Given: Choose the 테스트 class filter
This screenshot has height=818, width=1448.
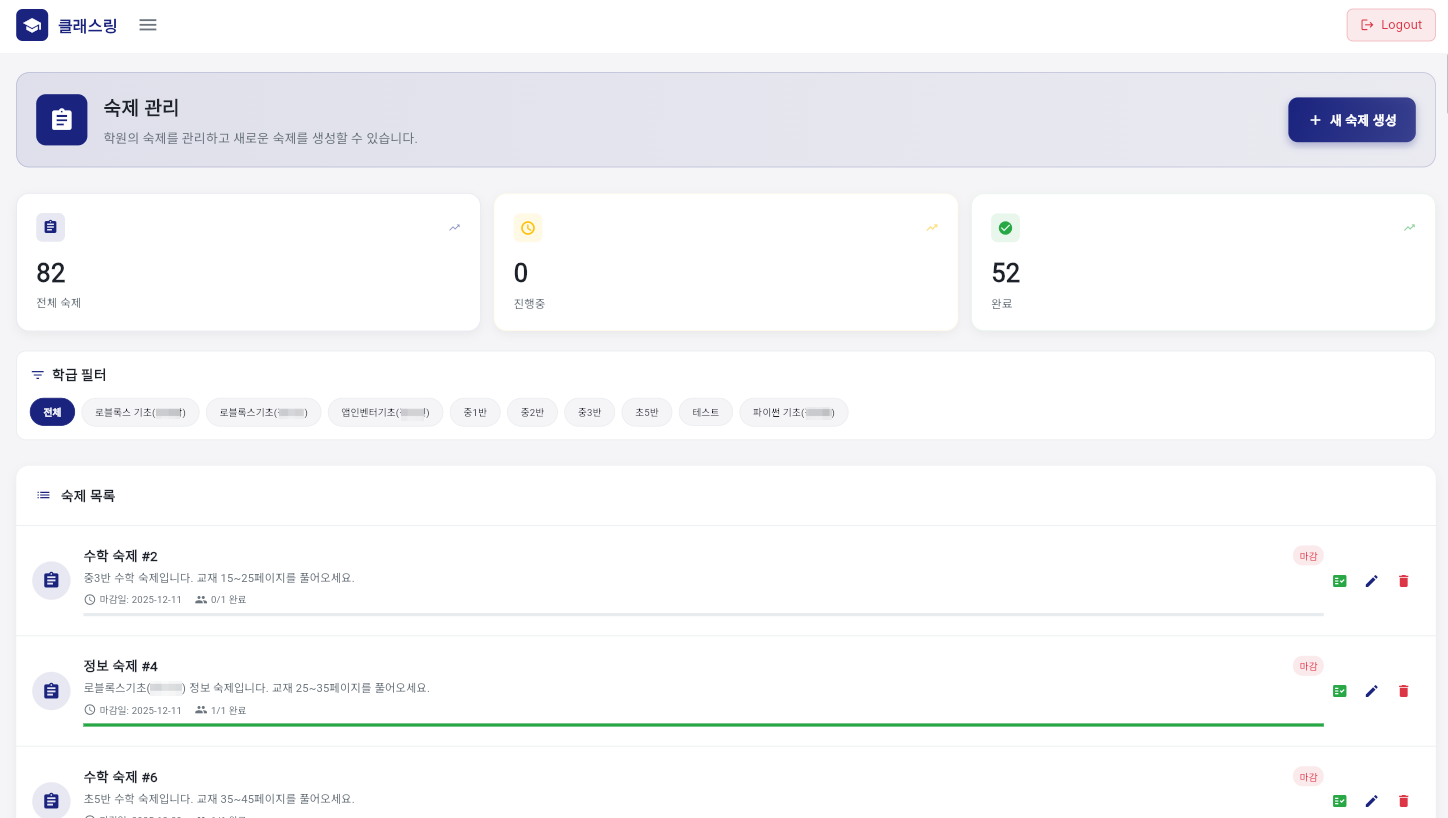Looking at the screenshot, I should coord(706,412).
